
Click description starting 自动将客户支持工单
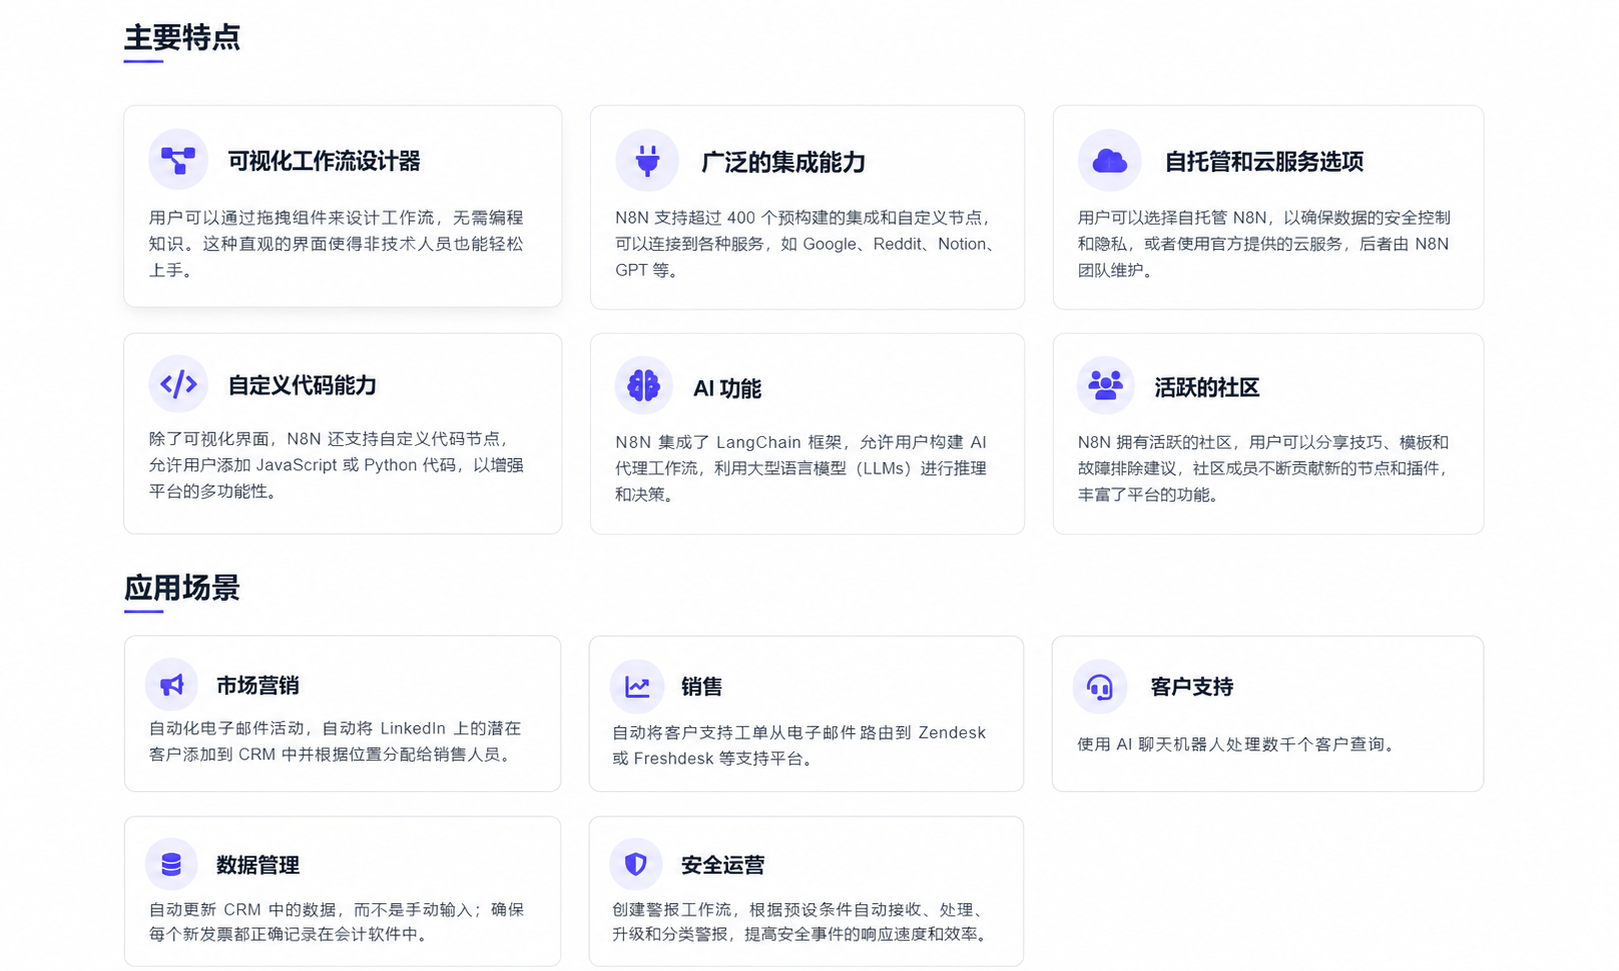pos(799,745)
